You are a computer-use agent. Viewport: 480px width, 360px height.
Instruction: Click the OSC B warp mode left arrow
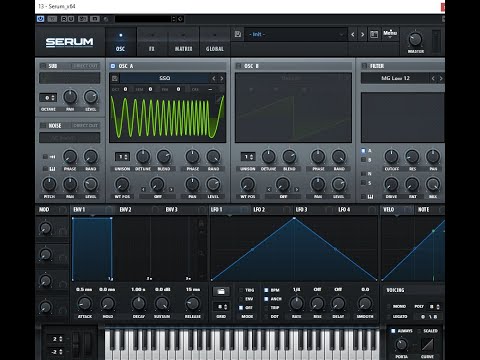pyautogui.click(x=269, y=189)
